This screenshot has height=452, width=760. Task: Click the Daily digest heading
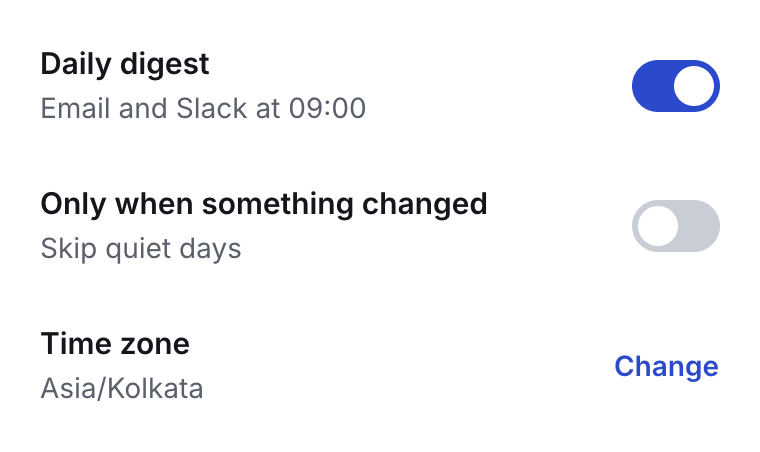coord(125,64)
